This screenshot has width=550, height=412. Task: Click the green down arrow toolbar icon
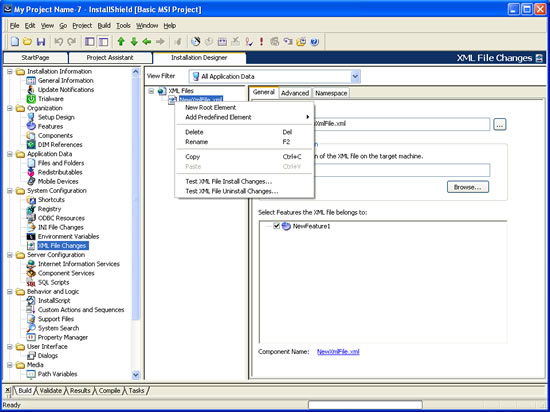(x=134, y=42)
